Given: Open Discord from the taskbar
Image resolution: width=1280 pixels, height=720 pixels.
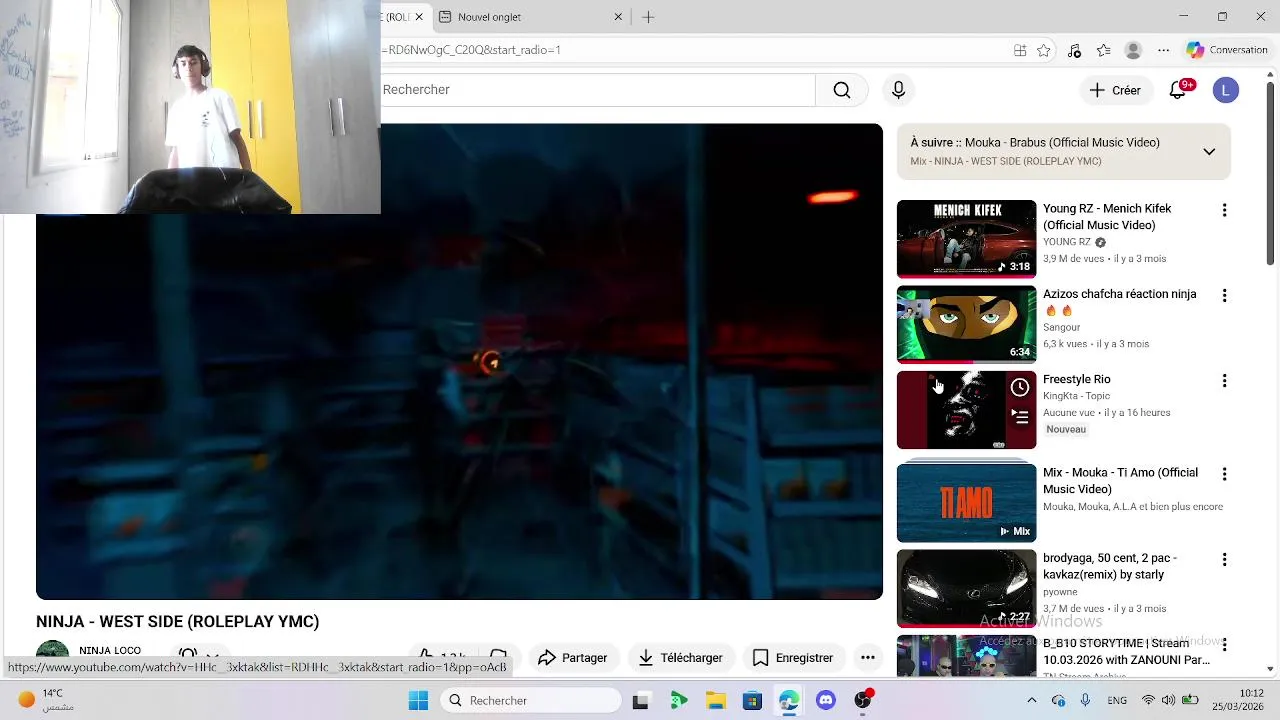Looking at the screenshot, I should pos(826,701).
